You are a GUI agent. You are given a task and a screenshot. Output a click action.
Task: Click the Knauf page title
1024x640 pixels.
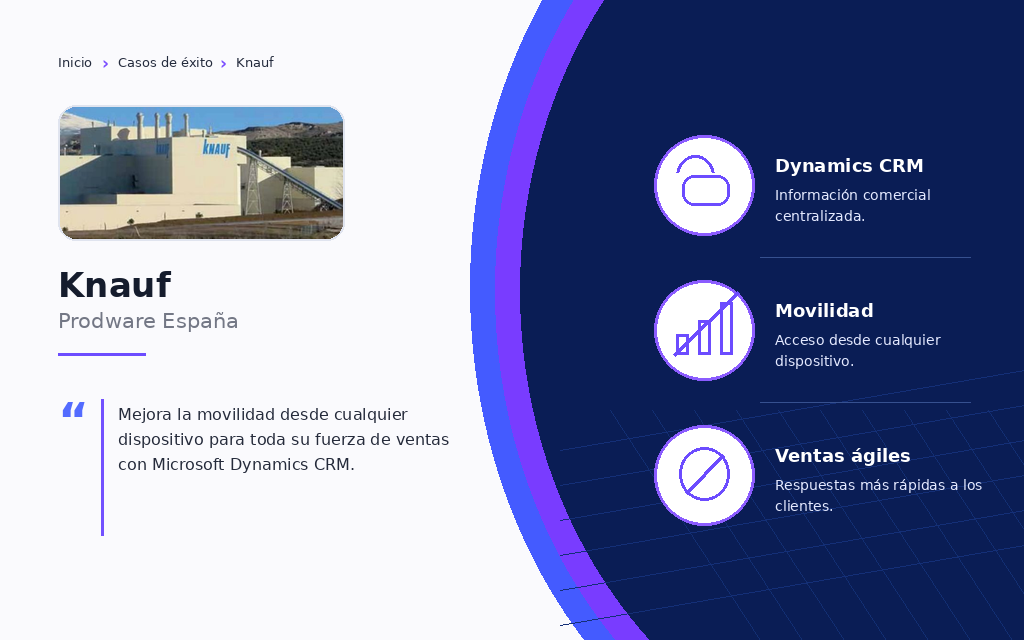(x=115, y=285)
